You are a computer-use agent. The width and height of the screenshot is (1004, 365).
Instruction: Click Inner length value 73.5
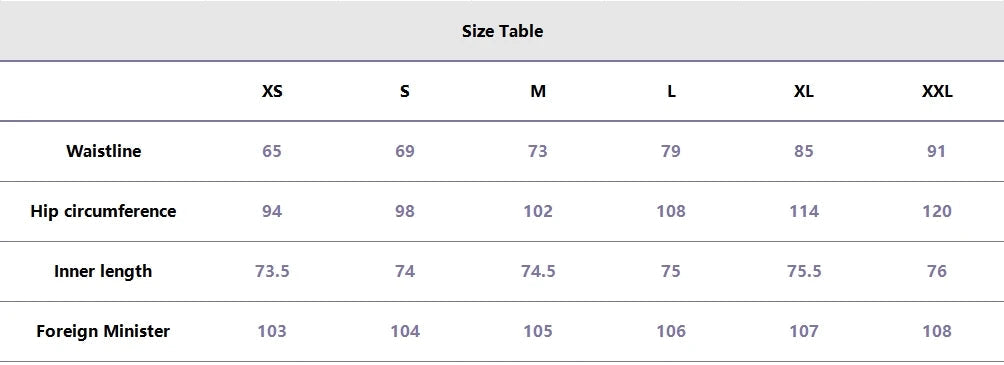(x=272, y=271)
